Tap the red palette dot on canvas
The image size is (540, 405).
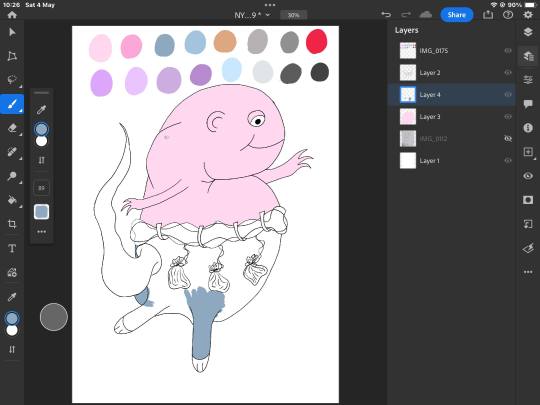(316, 41)
